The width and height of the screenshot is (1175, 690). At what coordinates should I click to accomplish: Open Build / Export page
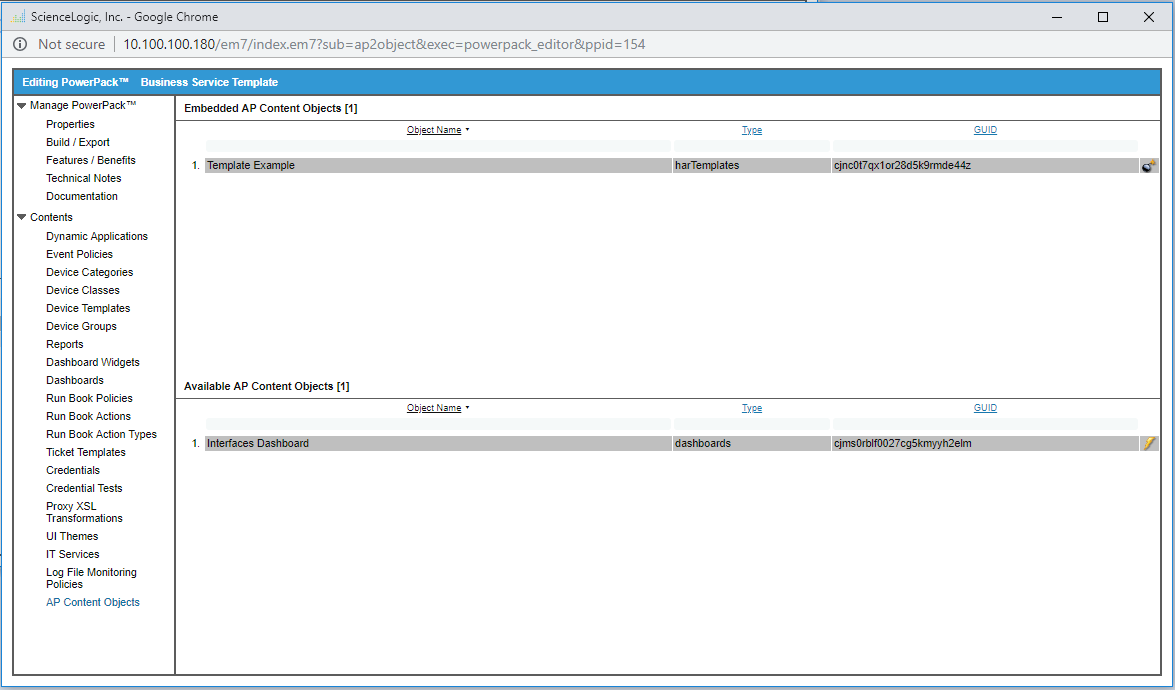click(78, 142)
